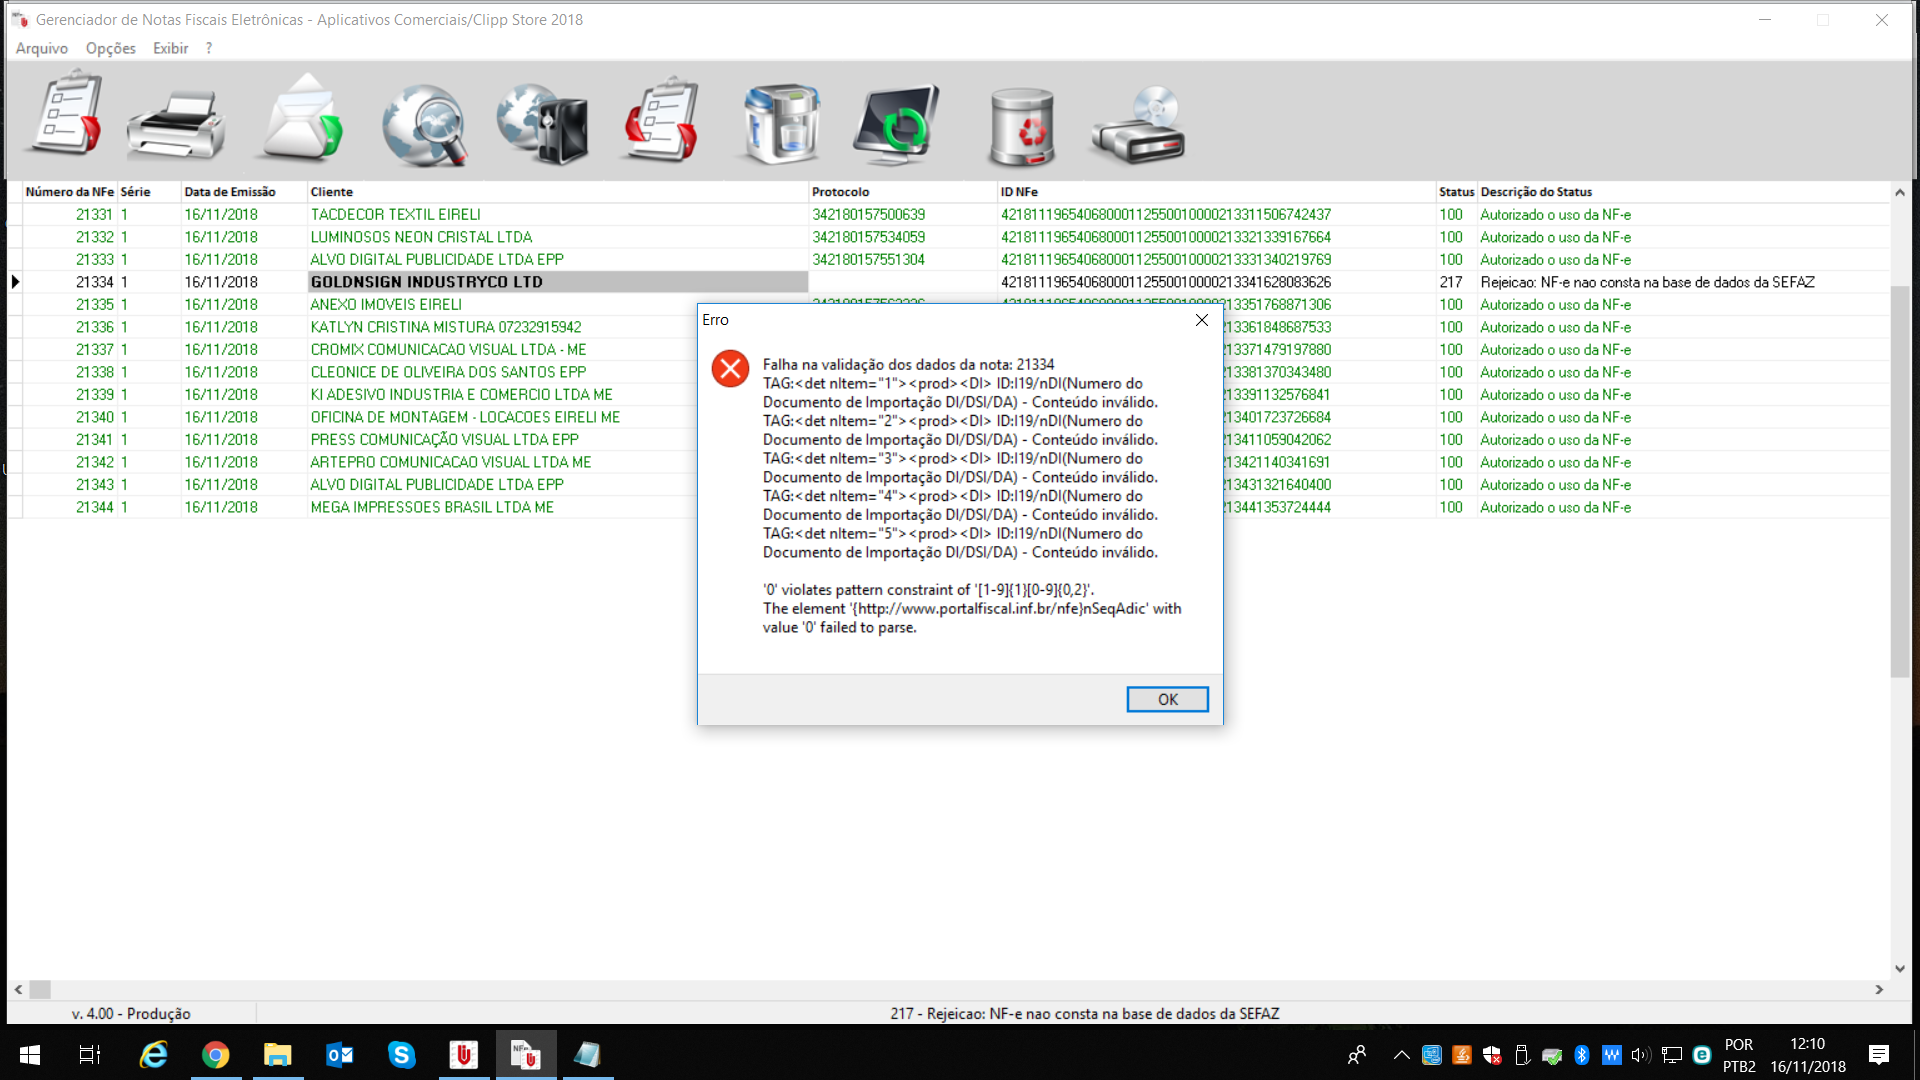The height and width of the screenshot is (1080, 1920).
Task: Open the Windows Start menu
Action: 30,1054
